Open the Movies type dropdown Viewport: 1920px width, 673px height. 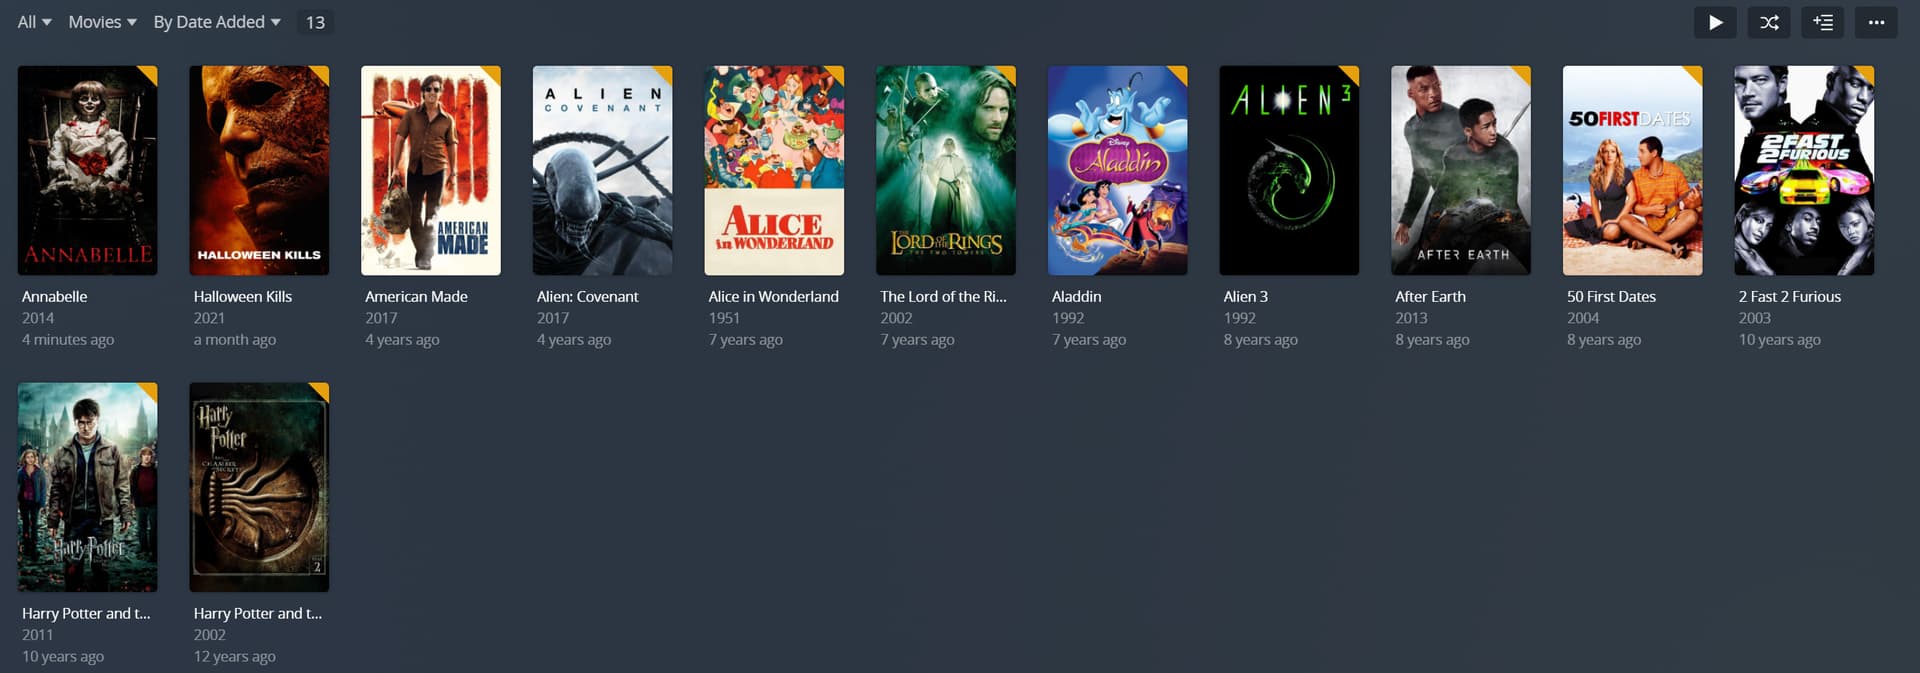(x=102, y=22)
